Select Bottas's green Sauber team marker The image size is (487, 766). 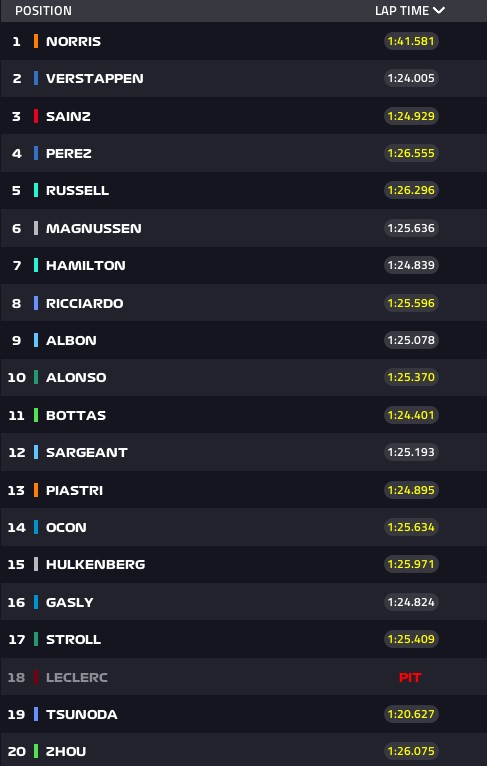click(x=36, y=415)
